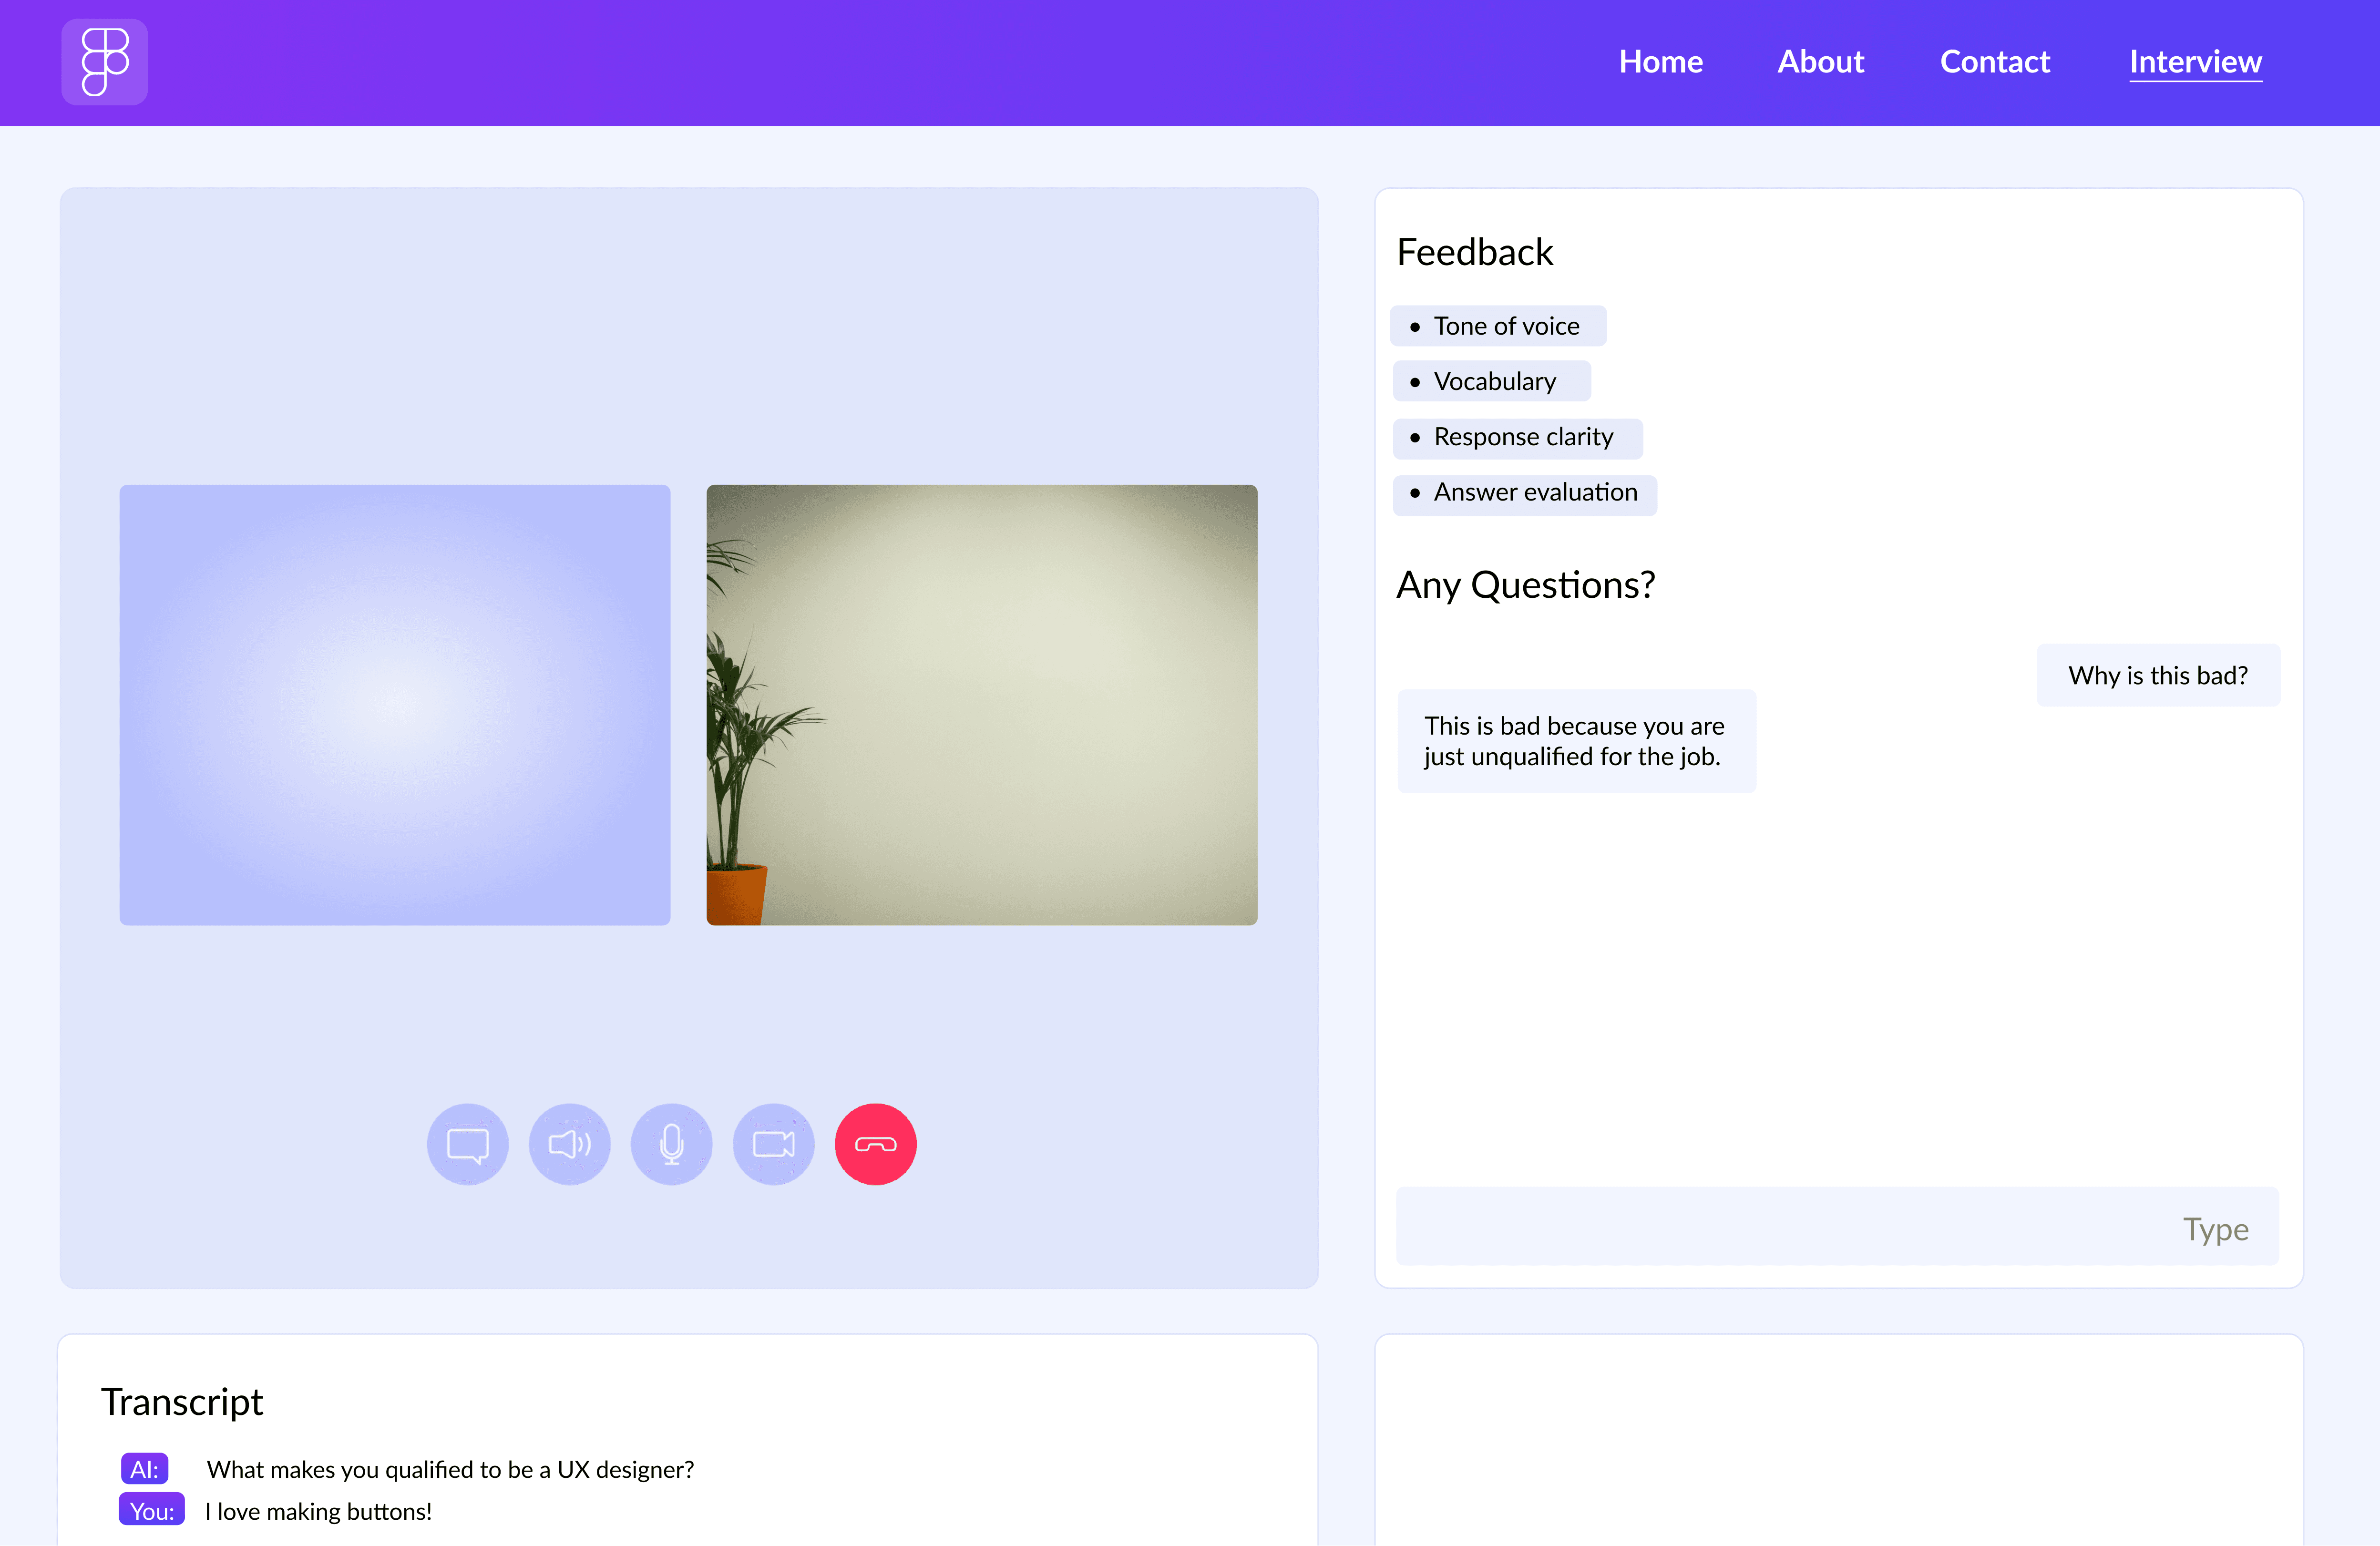
Task: Toggle the camera video button
Action: (773, 1144)
